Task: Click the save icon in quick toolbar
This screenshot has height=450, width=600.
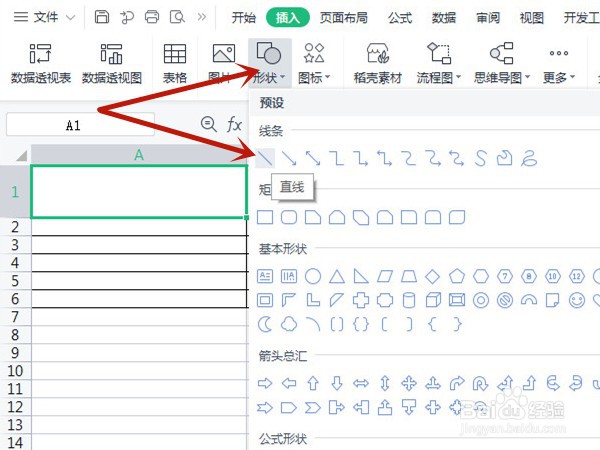Action: [x=102, y=17]
